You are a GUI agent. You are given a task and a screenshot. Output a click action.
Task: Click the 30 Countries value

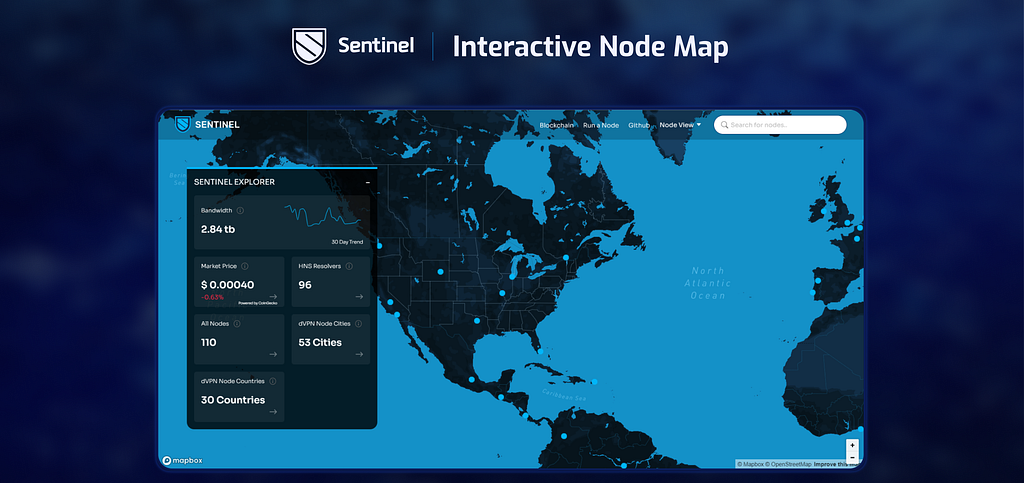tap(233, 399)
